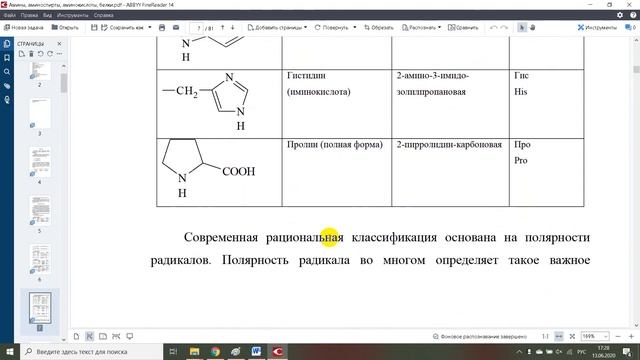Click the Print icon
Viewport: 640px width, 360px height.
tap(162, 27)
